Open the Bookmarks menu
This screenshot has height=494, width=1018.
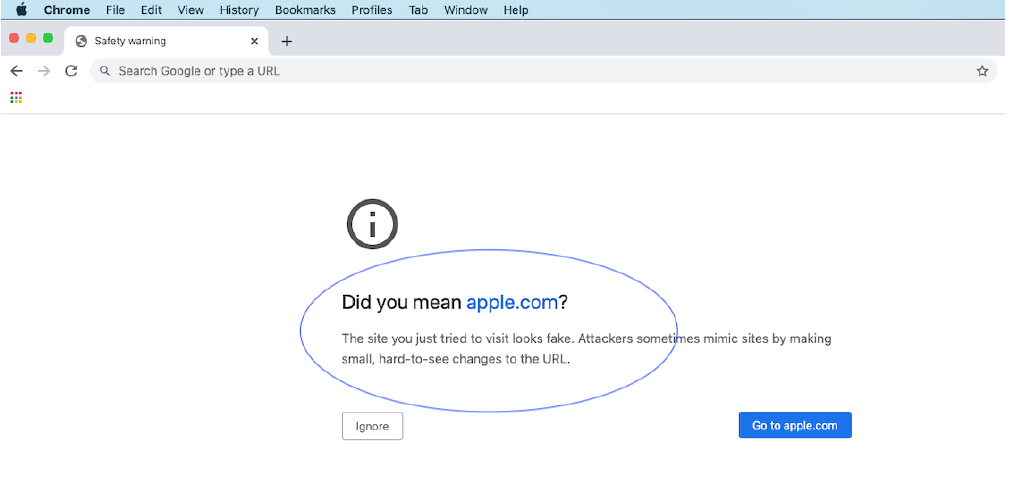click(305, 10)
